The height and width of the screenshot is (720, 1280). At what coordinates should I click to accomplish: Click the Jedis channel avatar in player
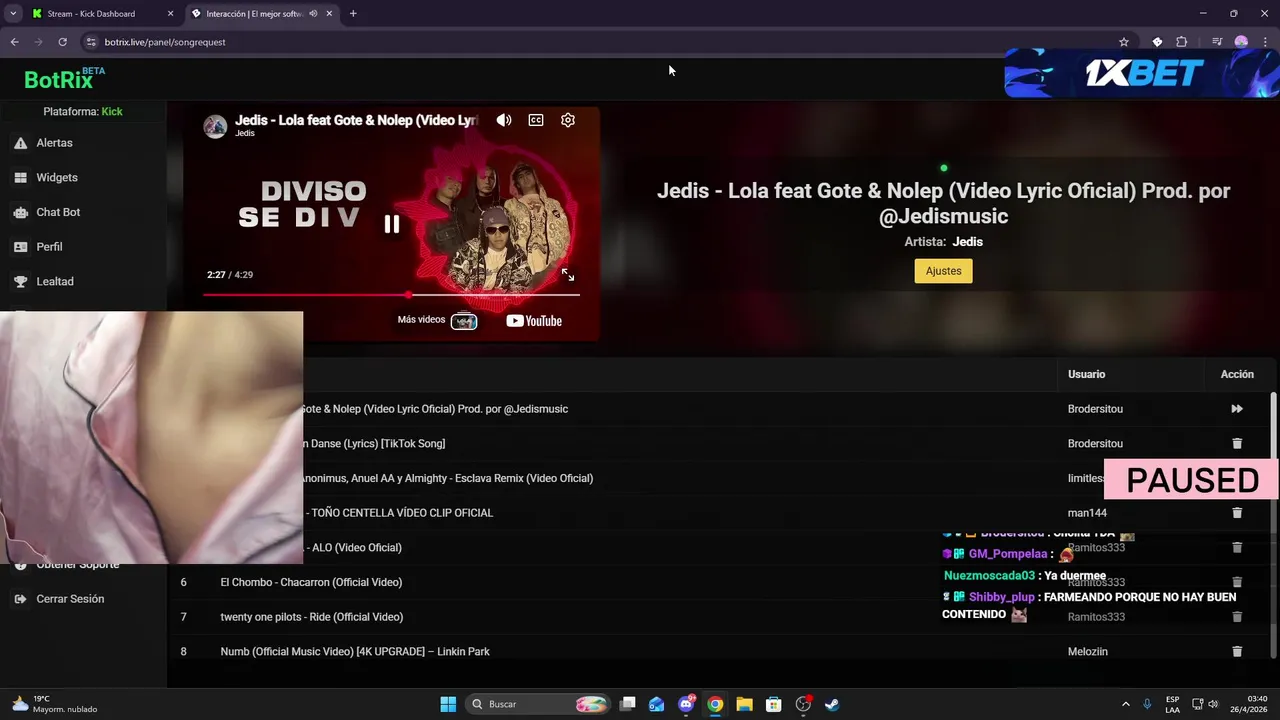click(215, 126)
